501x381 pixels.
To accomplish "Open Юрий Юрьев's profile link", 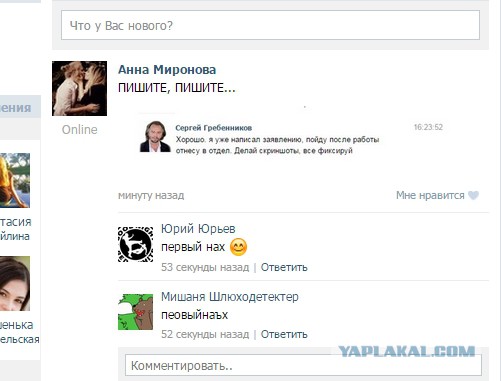I will 198,229.
